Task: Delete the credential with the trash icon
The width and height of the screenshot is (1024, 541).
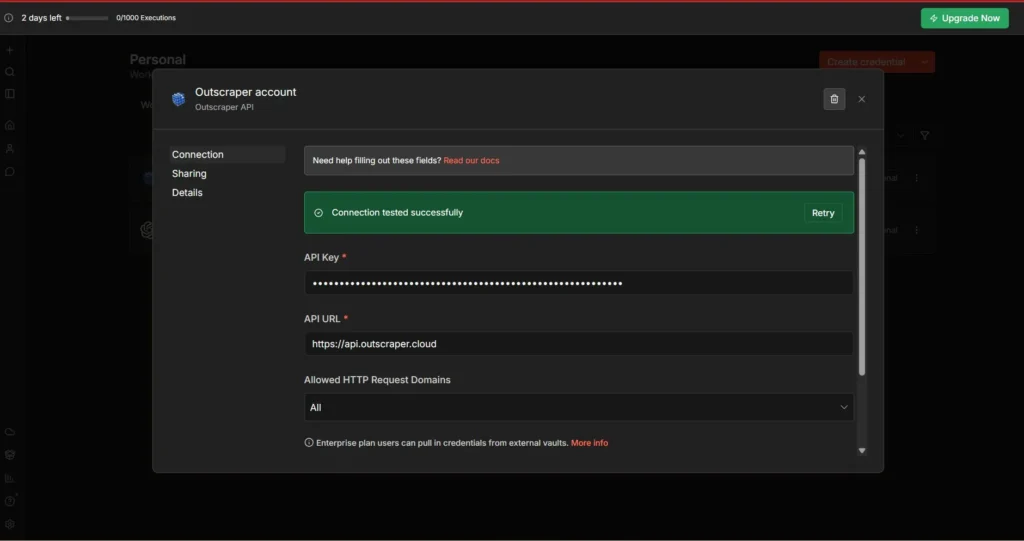Action: 834,99
